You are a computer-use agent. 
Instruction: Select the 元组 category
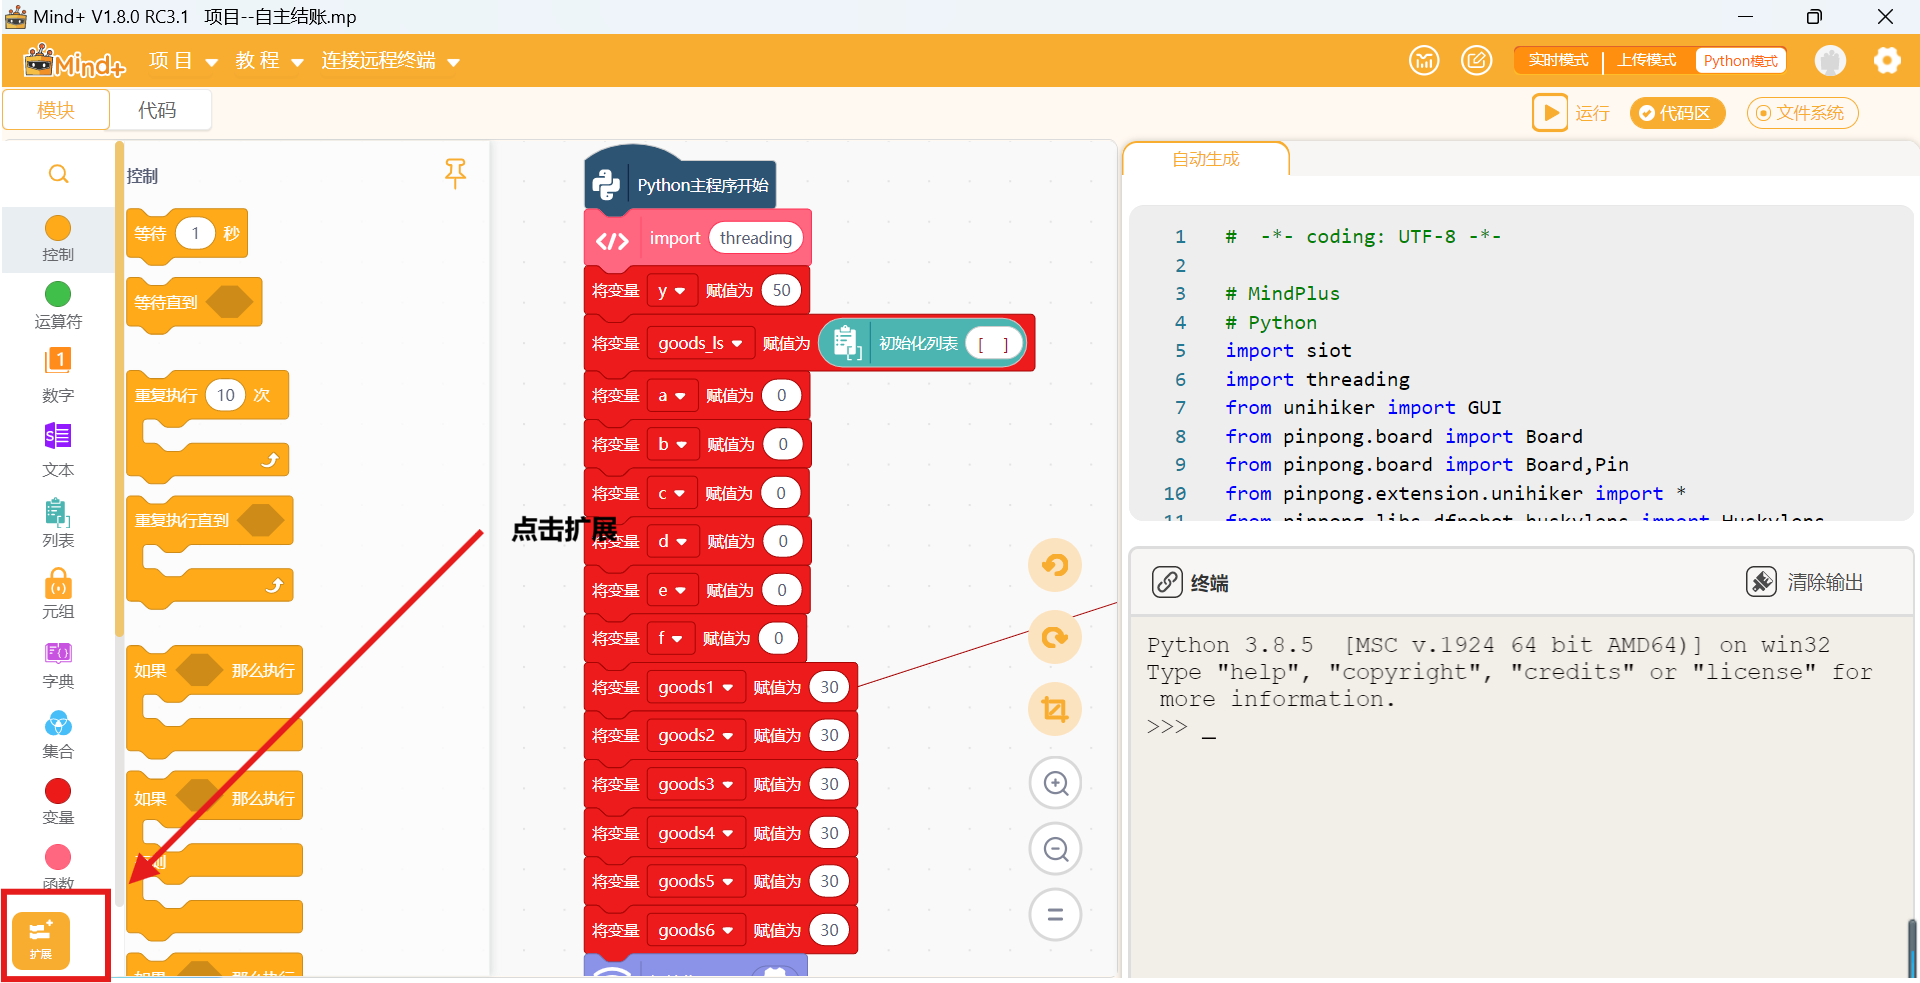pos(58,594)
